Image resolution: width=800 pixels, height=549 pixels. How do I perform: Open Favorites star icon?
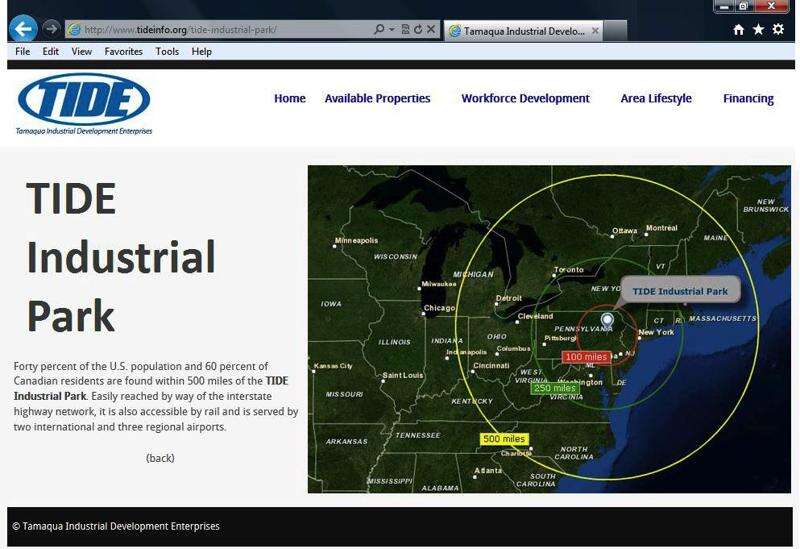coord(758,30)
